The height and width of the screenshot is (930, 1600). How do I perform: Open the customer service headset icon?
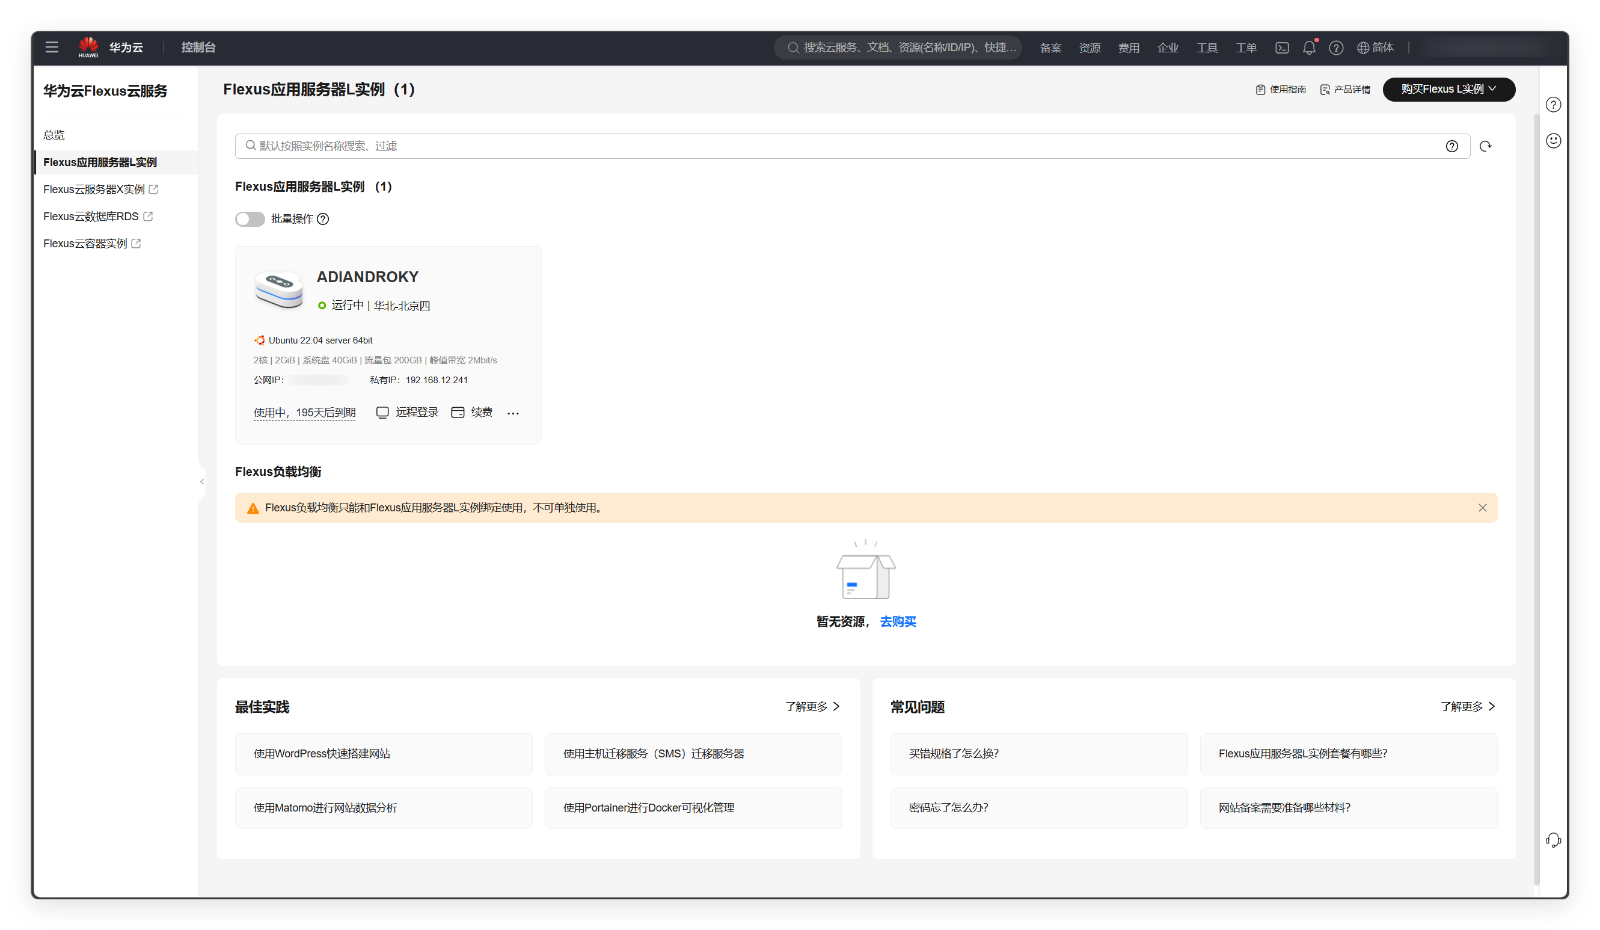pos(1553,840)
